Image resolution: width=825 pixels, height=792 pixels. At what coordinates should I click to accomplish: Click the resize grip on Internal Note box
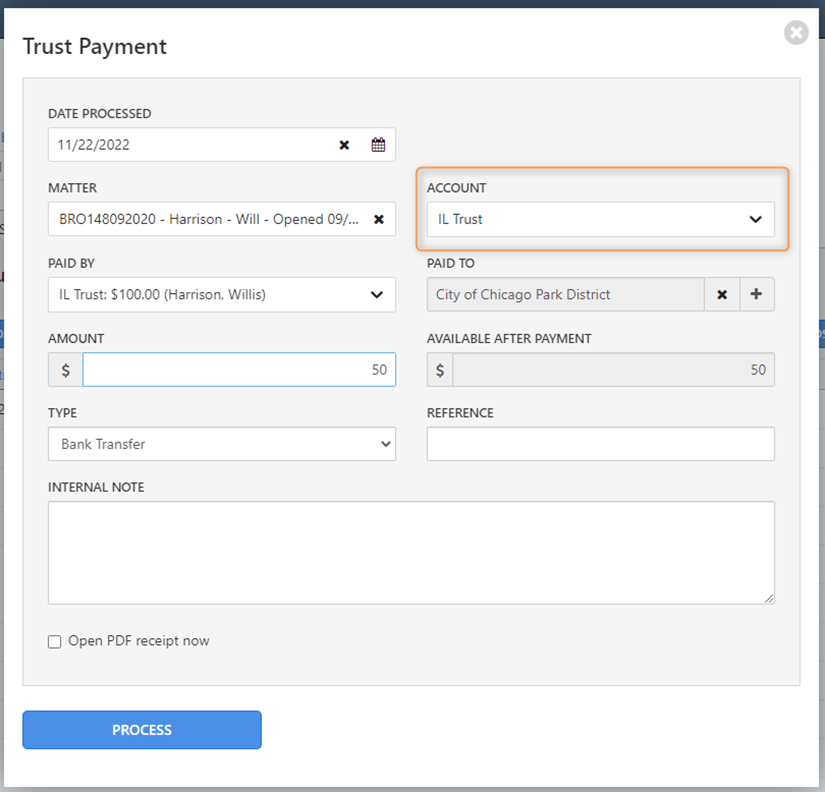[771, 598]
